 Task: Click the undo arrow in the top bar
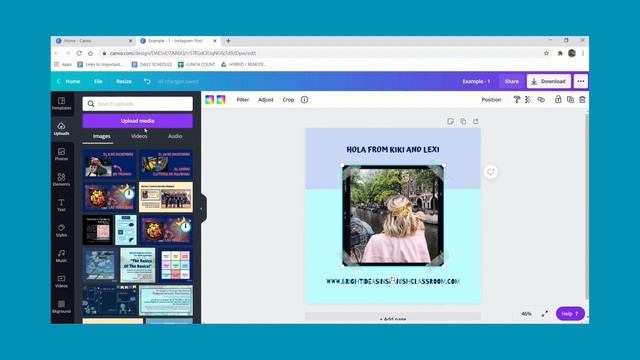click(147, 81)
